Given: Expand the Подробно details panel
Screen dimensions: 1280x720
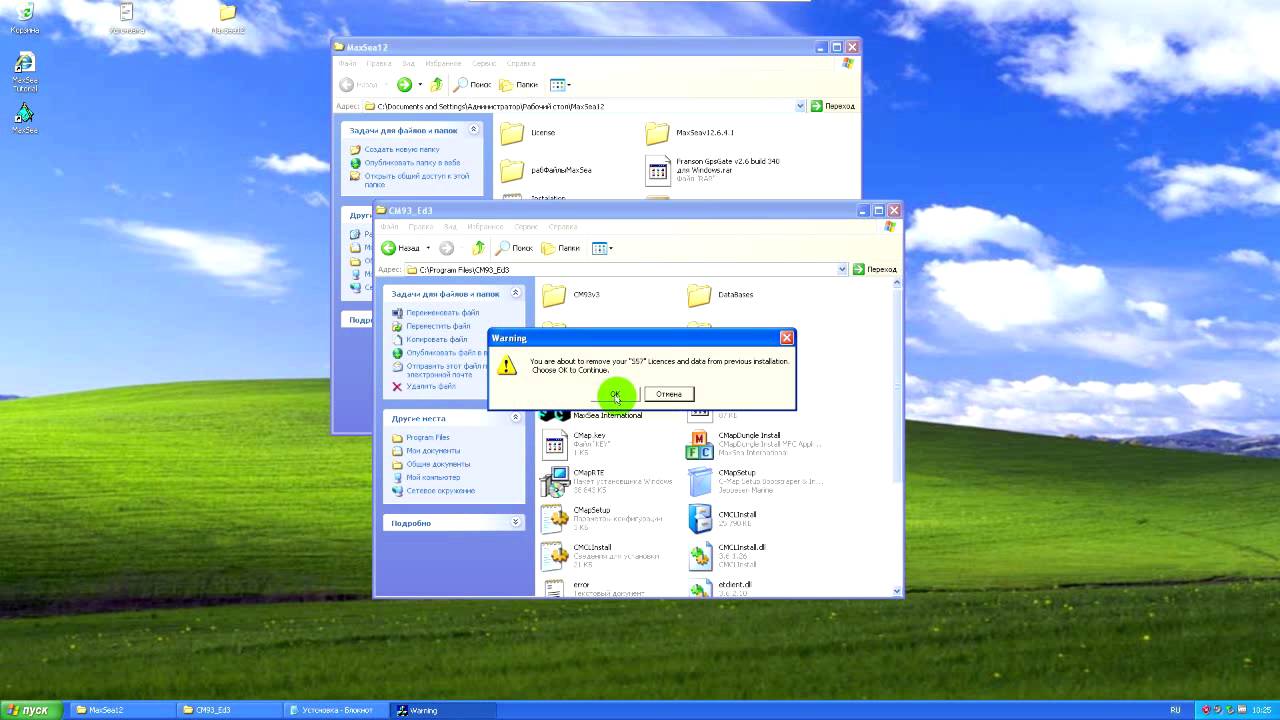Looking at the screenshot, I should click(516, 523).
